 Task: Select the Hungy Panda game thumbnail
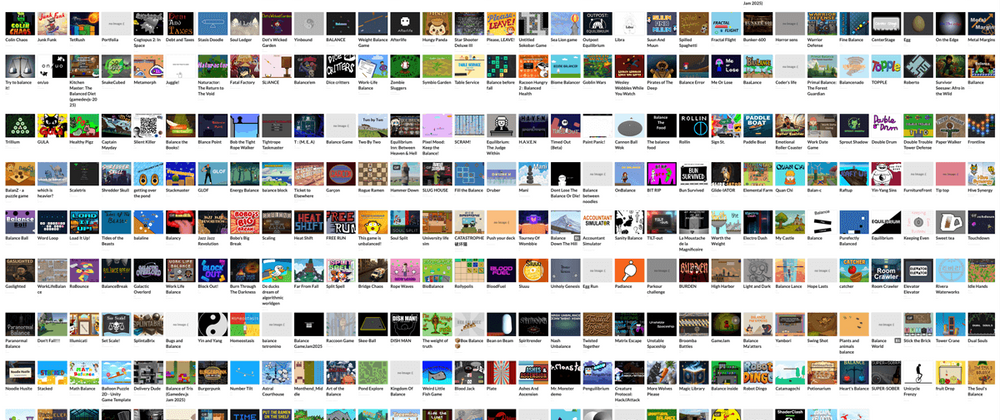(435, 24)
